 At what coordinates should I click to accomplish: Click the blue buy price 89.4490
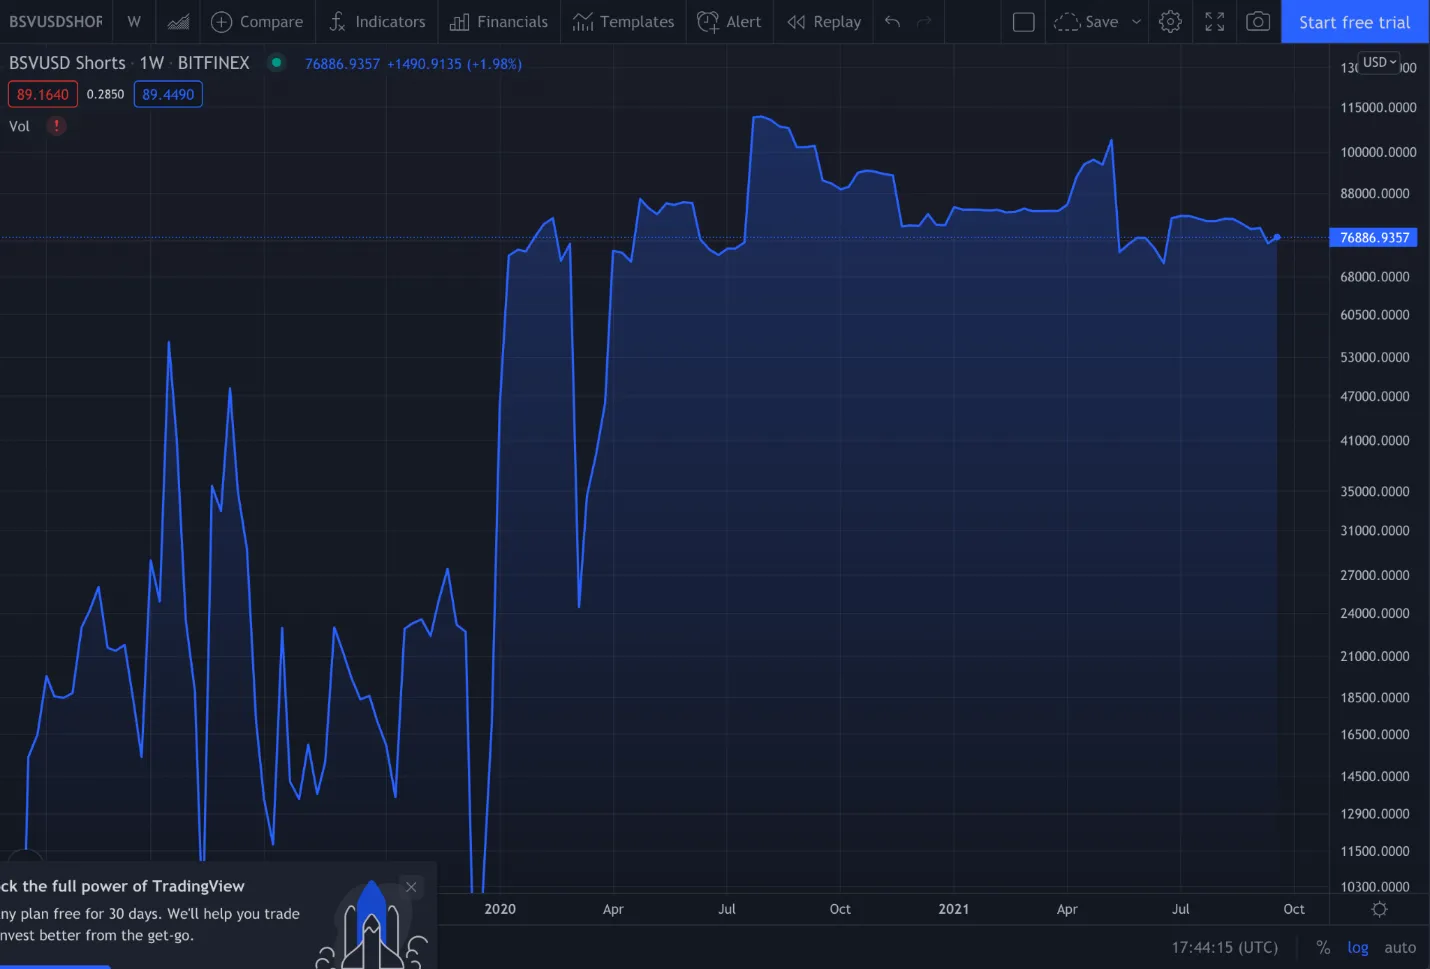168,94
